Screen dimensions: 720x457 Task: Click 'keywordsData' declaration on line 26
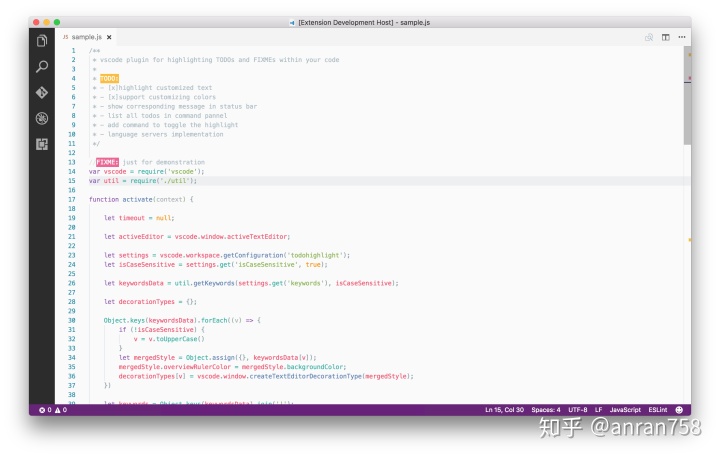pyautogui.click(x=141, y=283)
